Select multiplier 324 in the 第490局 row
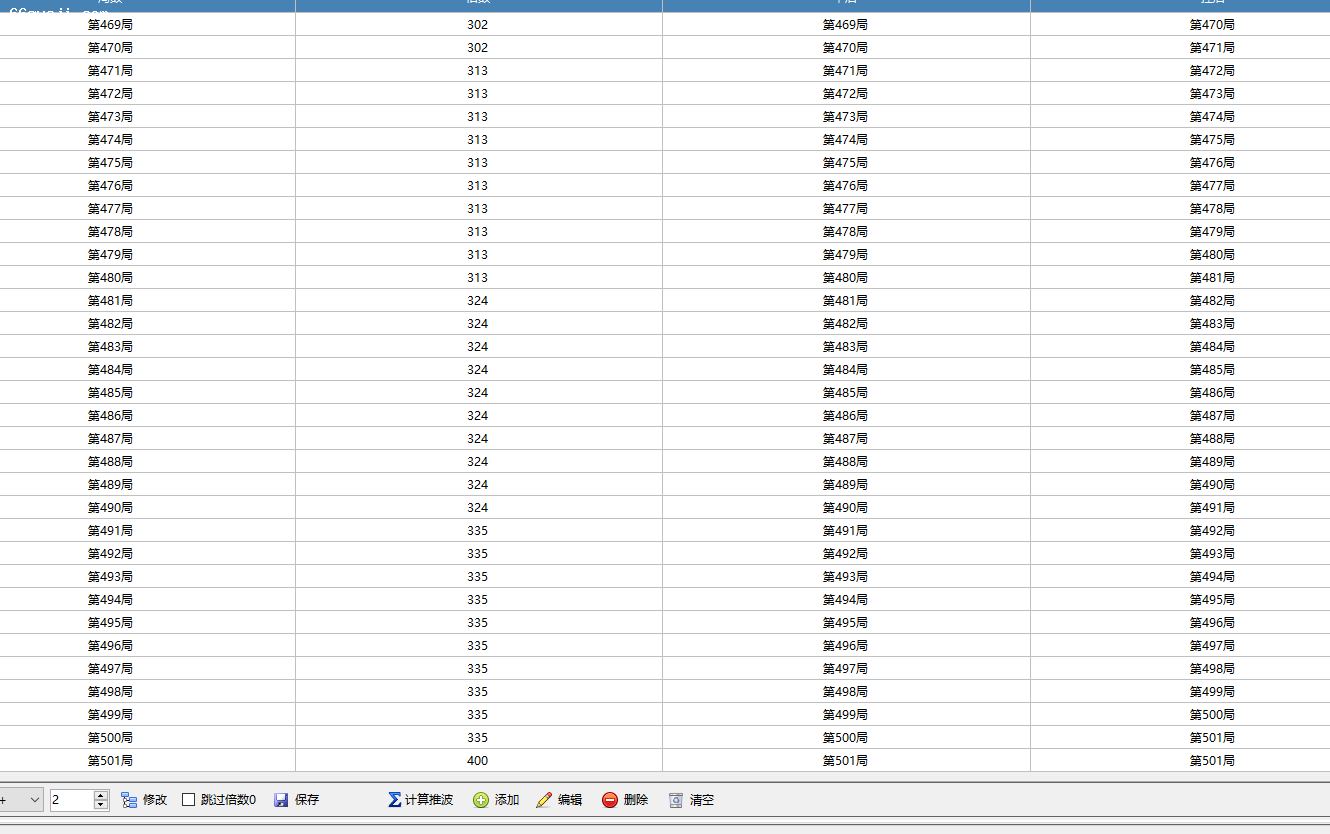The image size is (1330, 834). [478, 508]
